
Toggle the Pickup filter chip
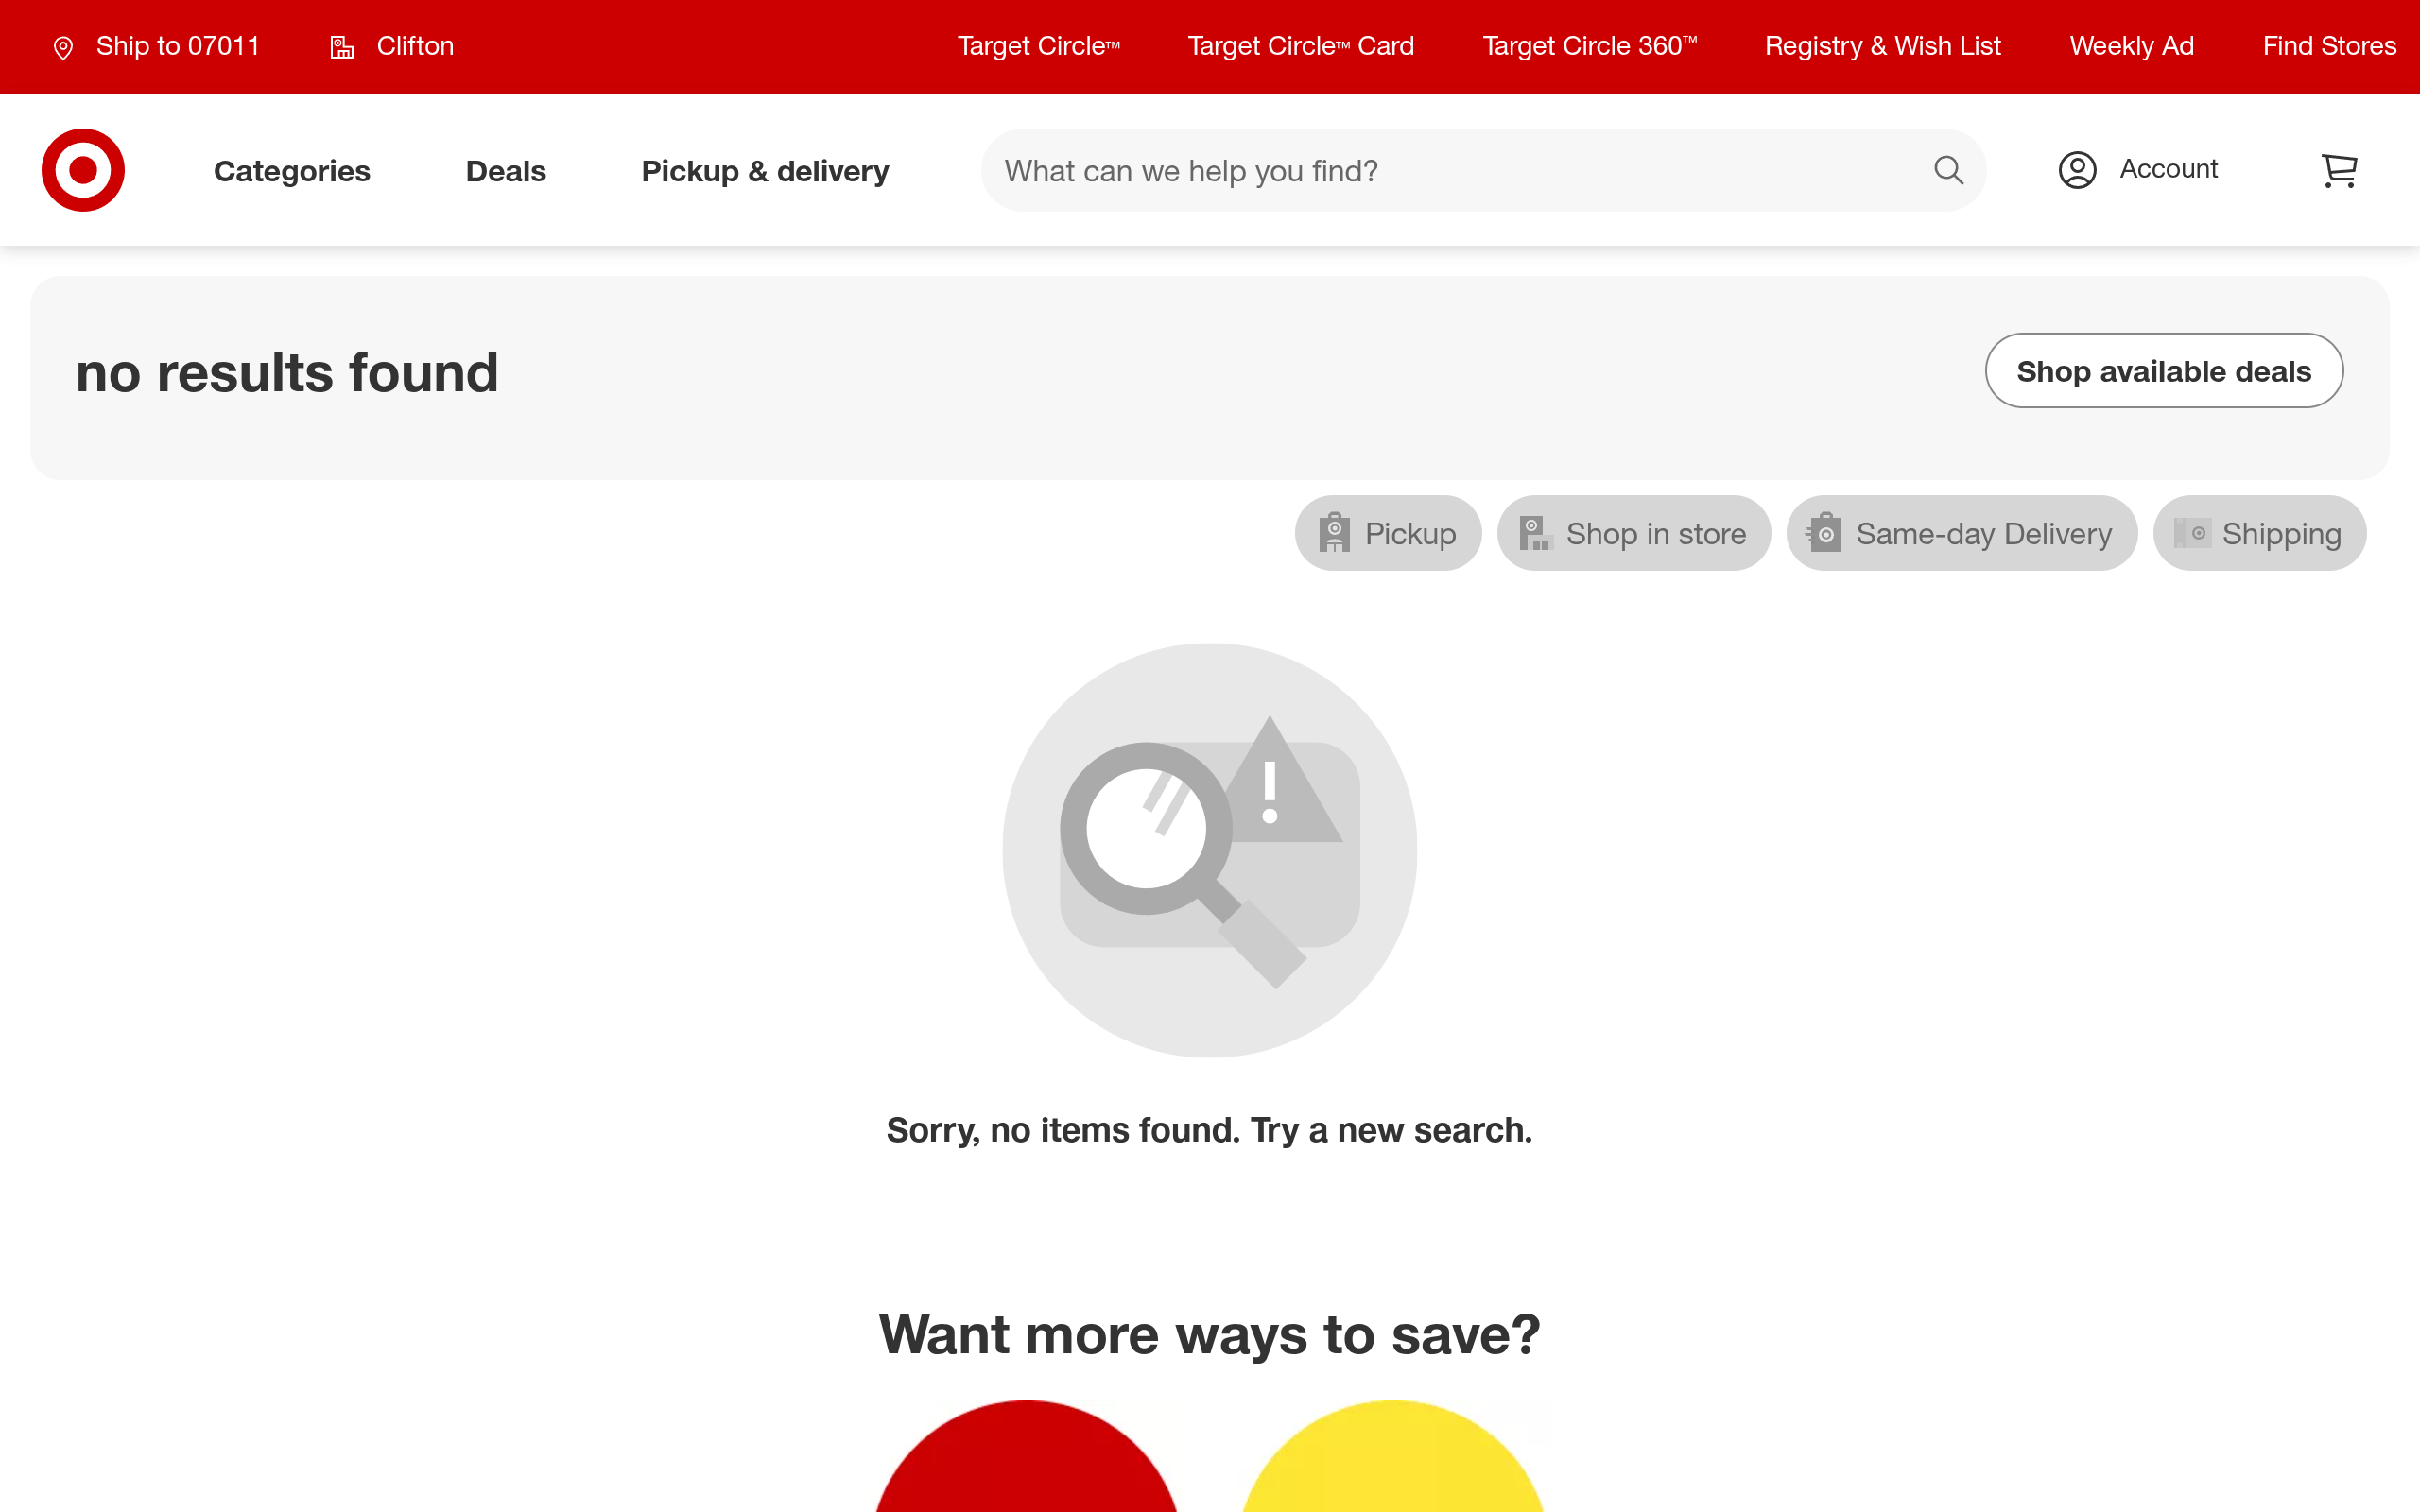pyautogui.click(x=1388, y=533)
